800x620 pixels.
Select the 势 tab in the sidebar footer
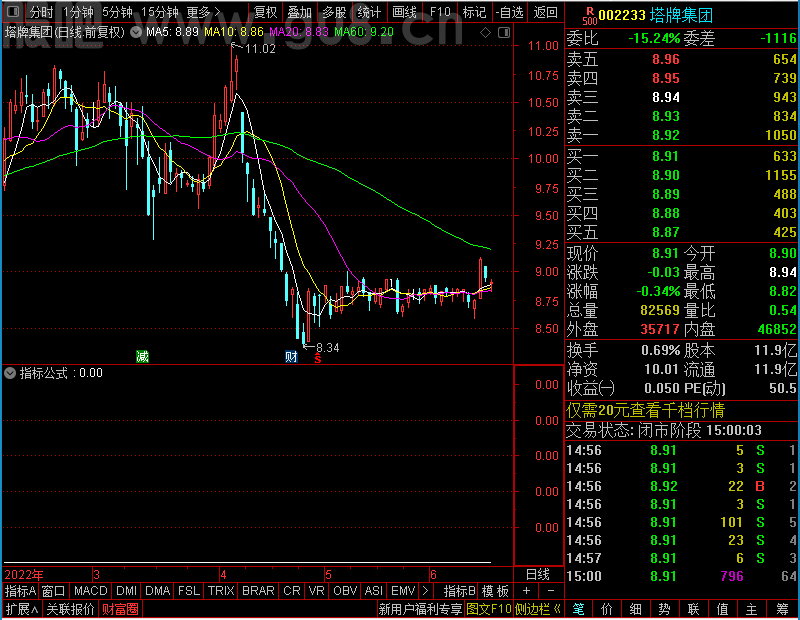coord(664,609)
